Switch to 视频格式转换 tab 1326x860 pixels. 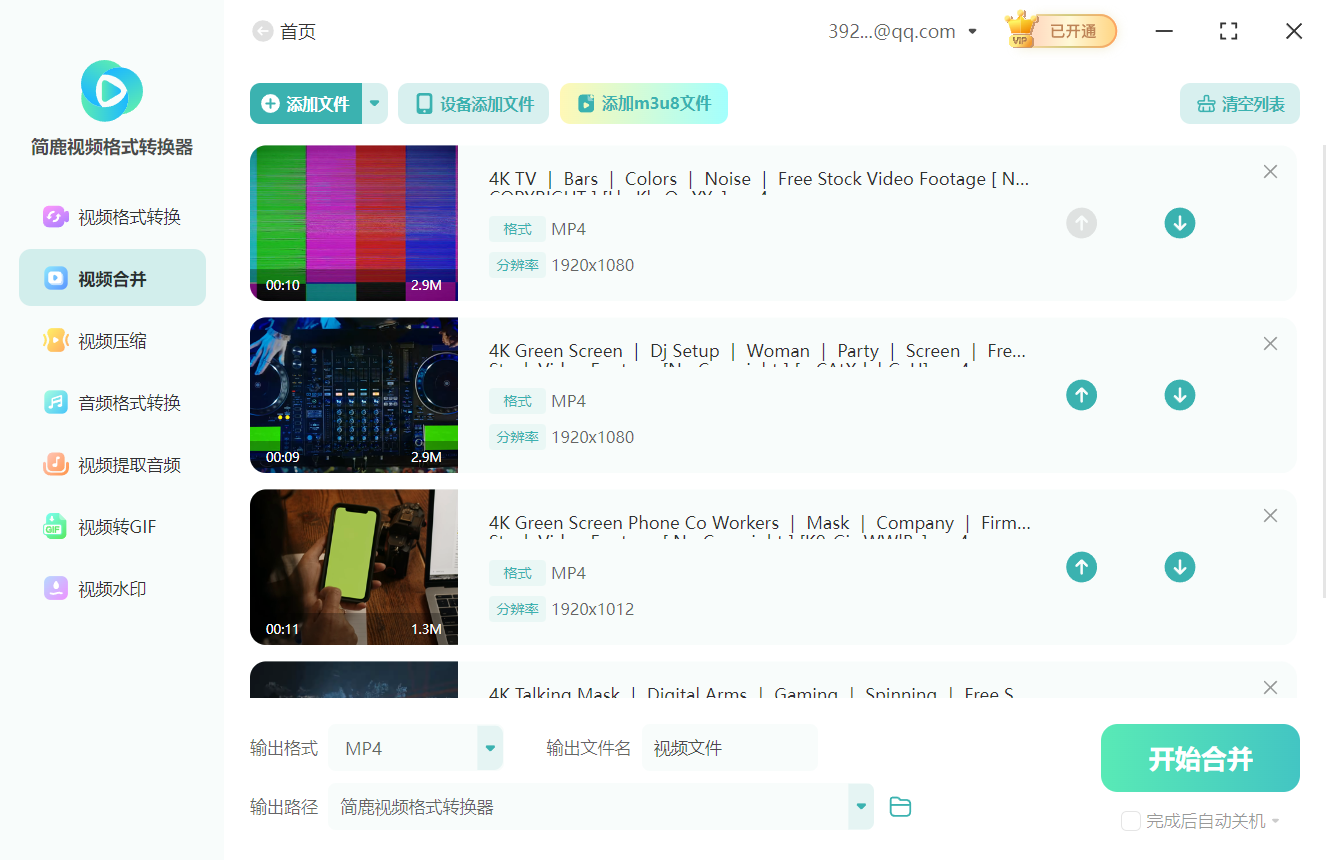click(112, 217)
